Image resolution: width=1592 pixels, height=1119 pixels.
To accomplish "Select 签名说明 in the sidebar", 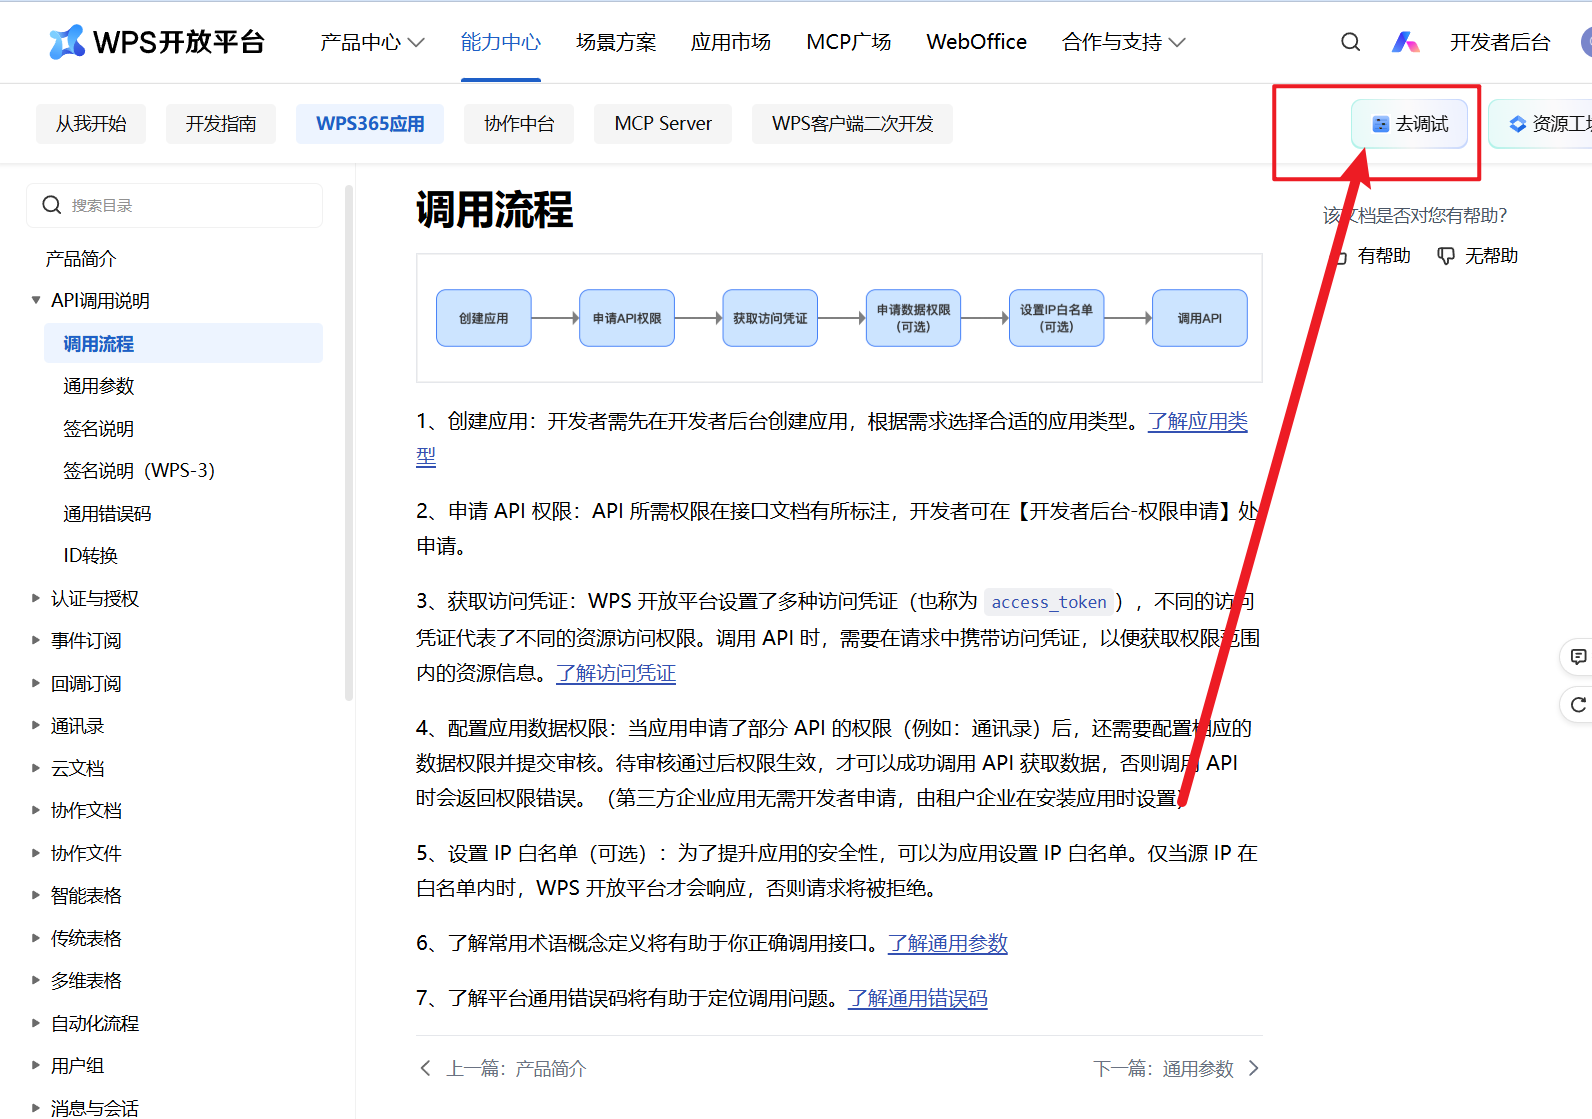I will [99, 429].
